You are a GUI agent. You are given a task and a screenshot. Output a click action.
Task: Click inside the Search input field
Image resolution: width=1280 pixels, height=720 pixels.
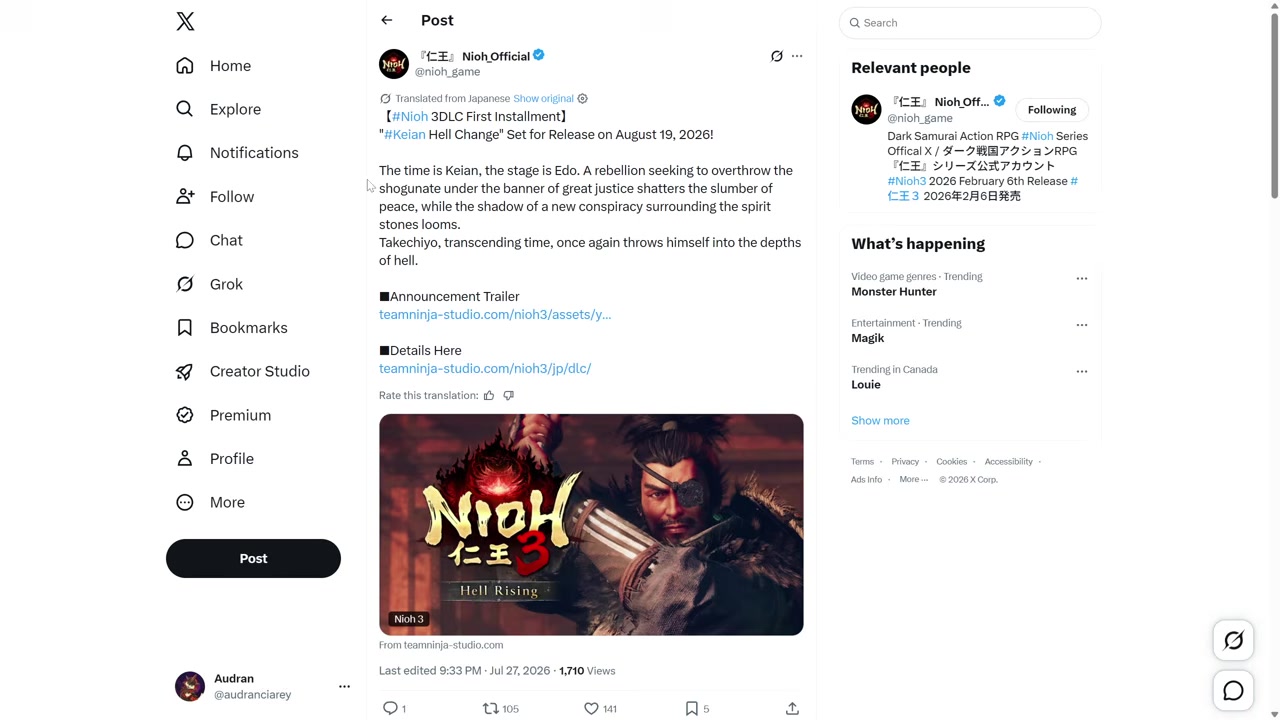[x=970, y=23]
